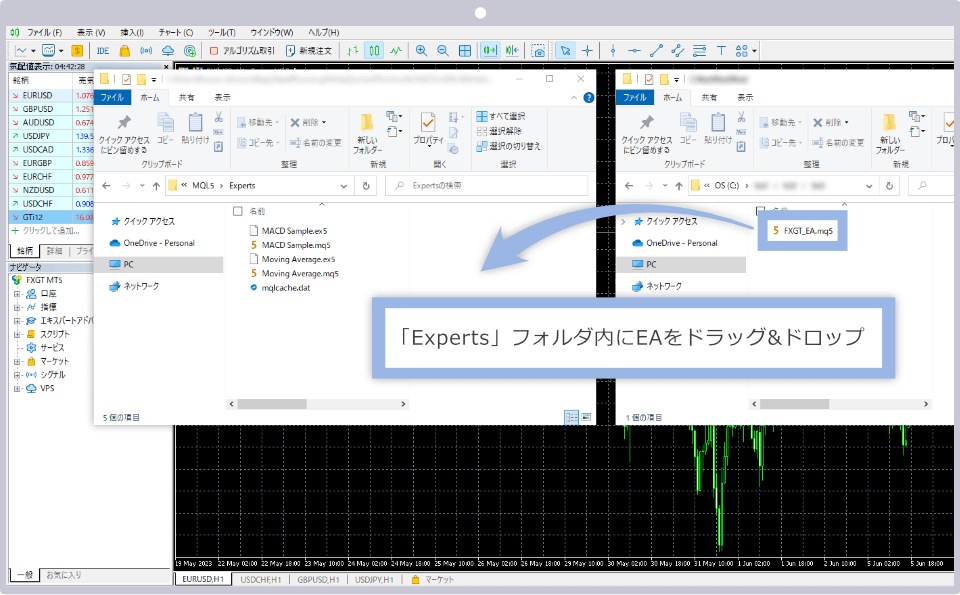
Task: Open the ツール(T) menu
Action: (x=222, y=32)
